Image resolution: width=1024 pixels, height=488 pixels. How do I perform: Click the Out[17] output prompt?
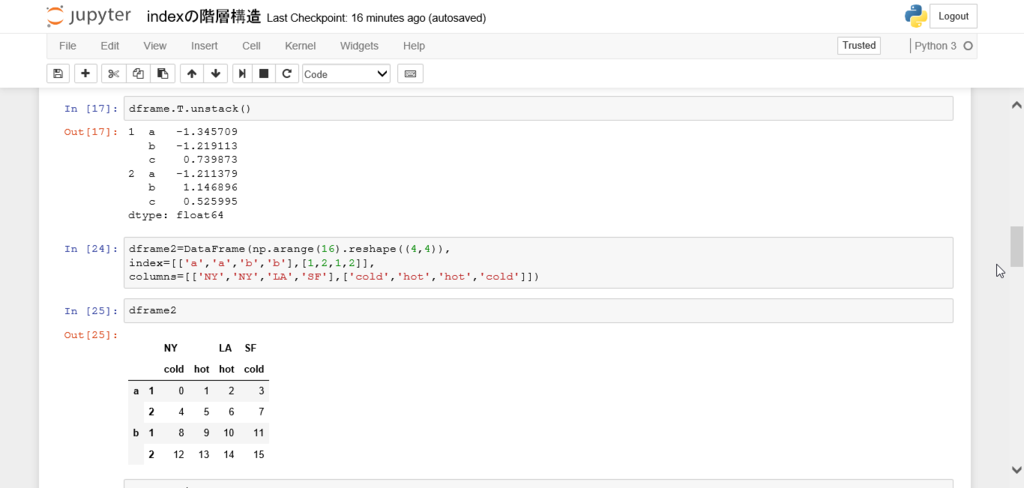(91, 132)
